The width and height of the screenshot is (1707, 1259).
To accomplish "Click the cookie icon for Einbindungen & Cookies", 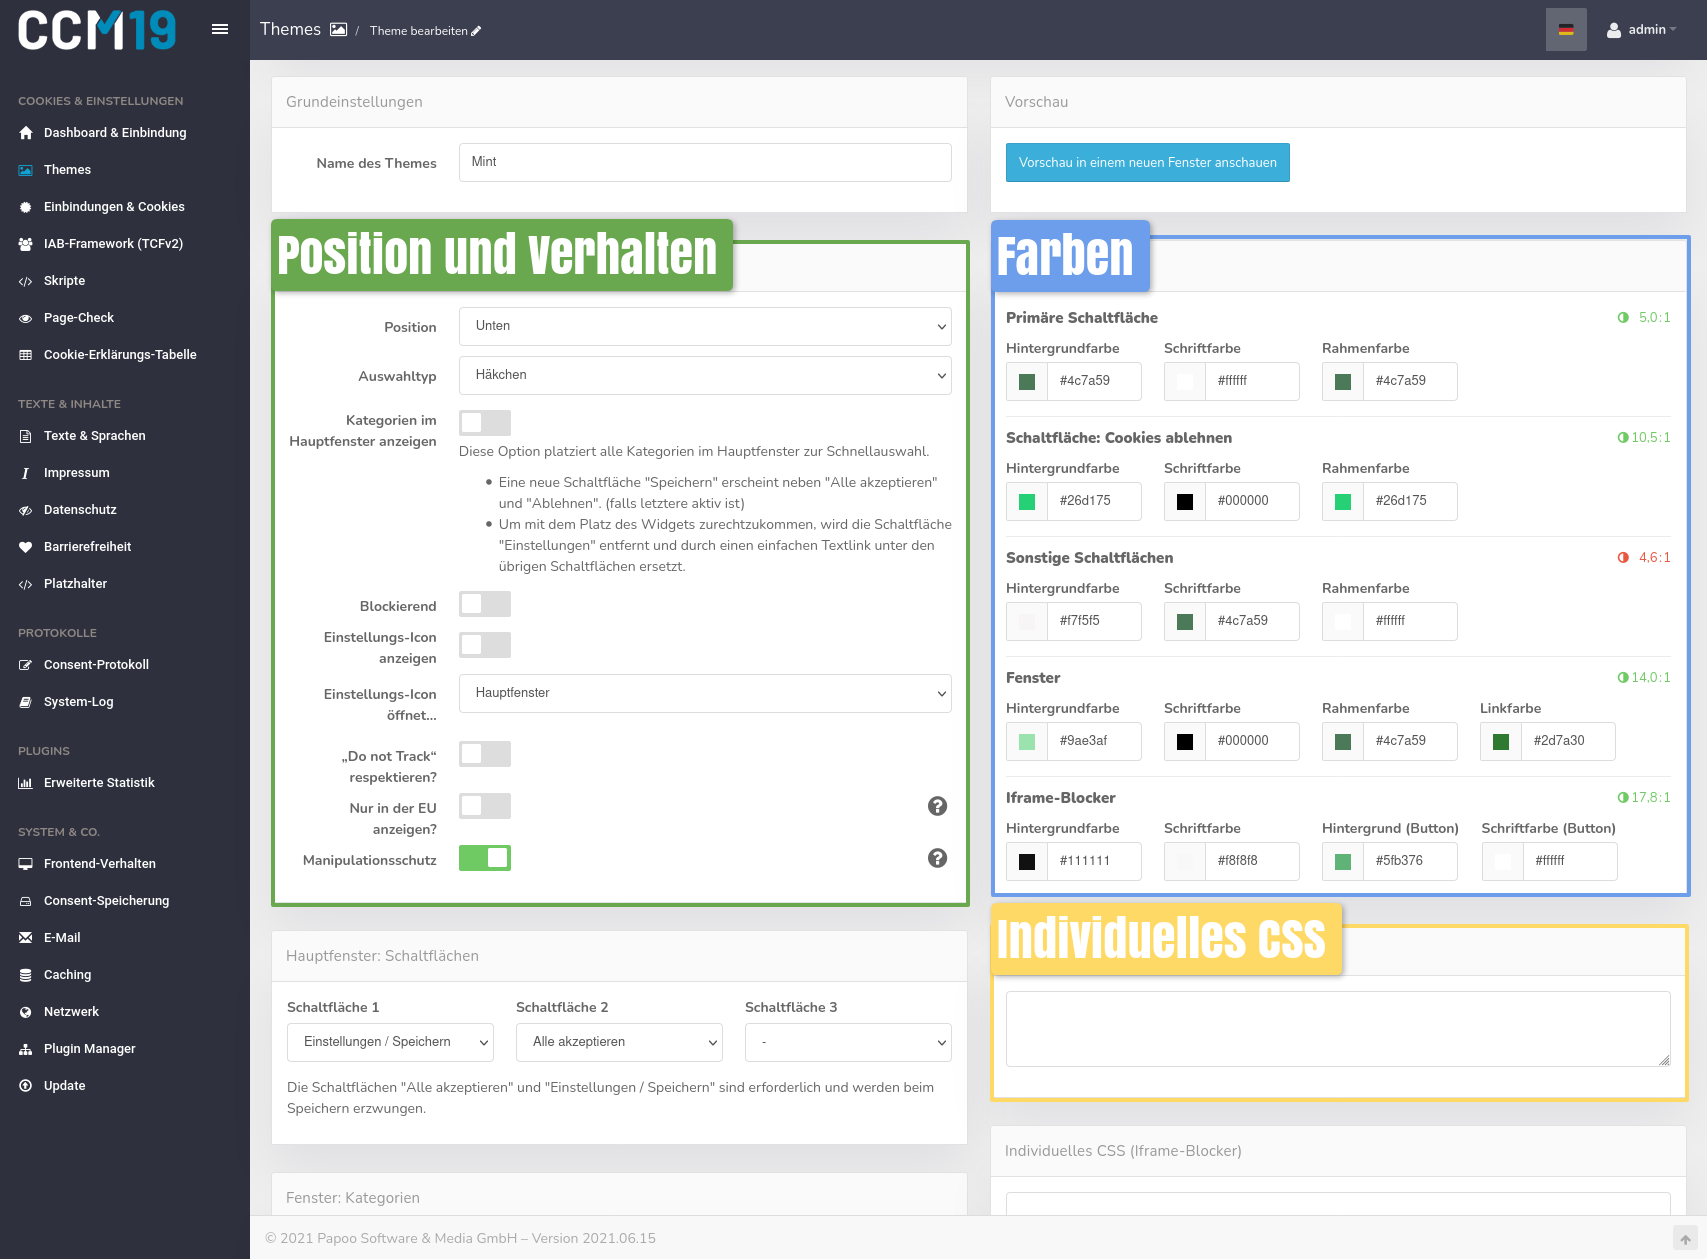I will [x=26, y=207].
